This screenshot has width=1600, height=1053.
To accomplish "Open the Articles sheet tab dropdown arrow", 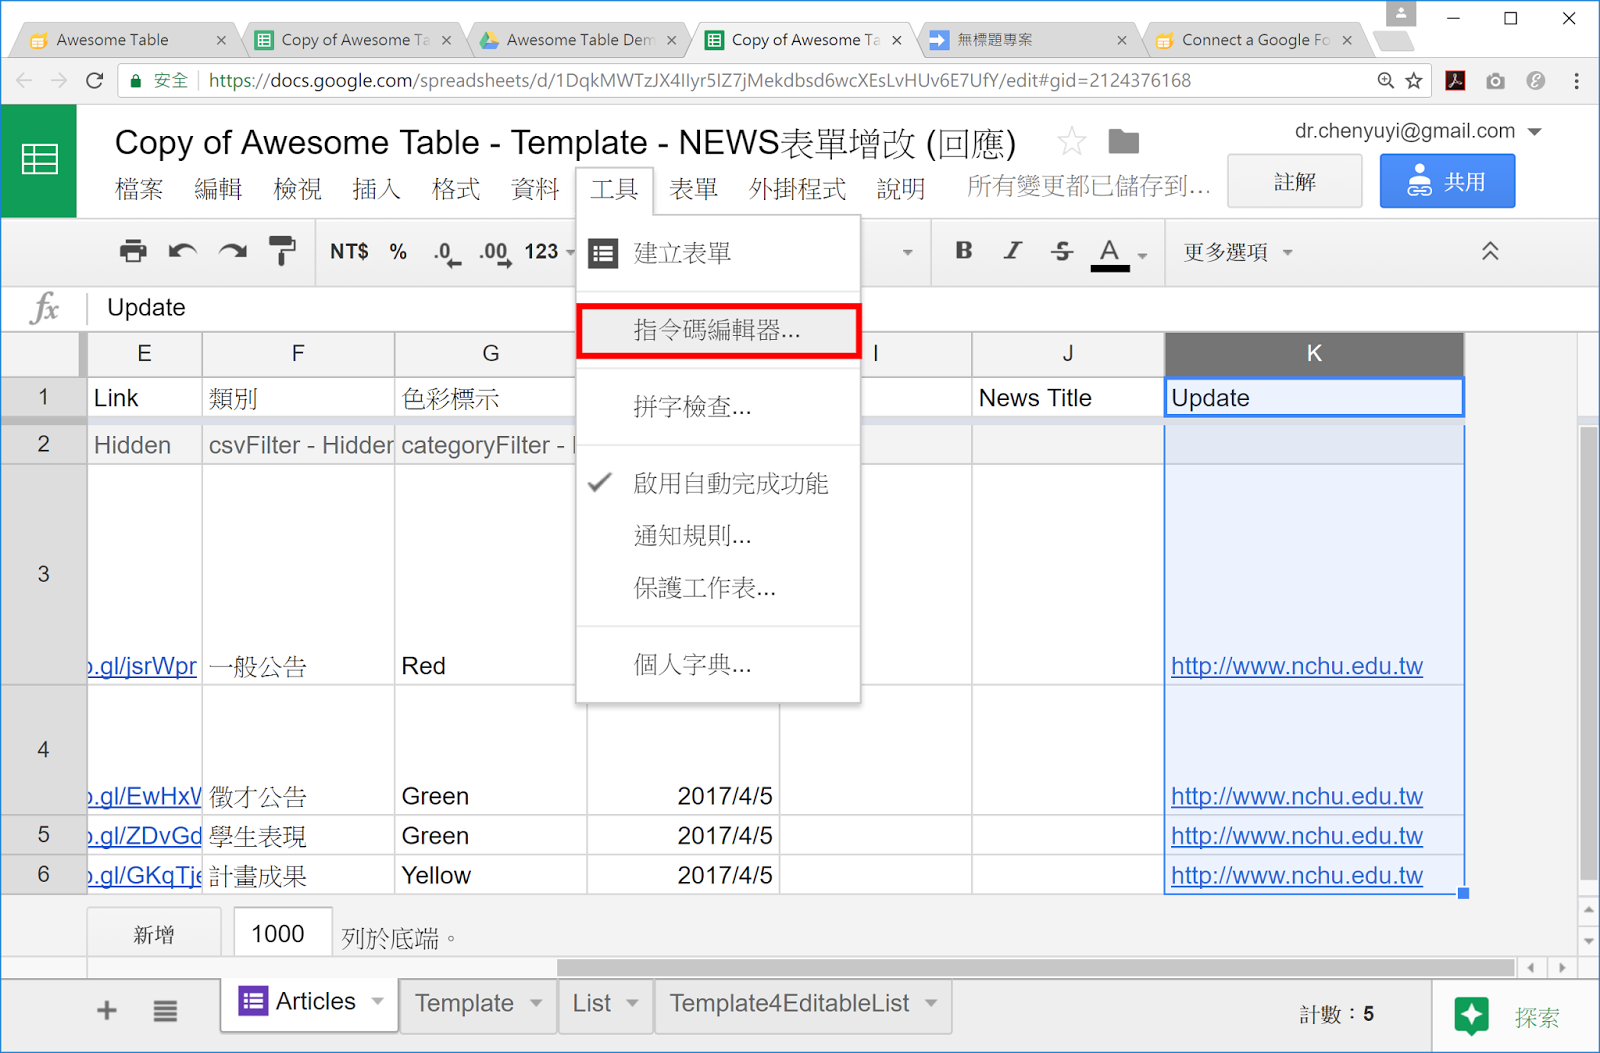I will tap(378, 1001).
